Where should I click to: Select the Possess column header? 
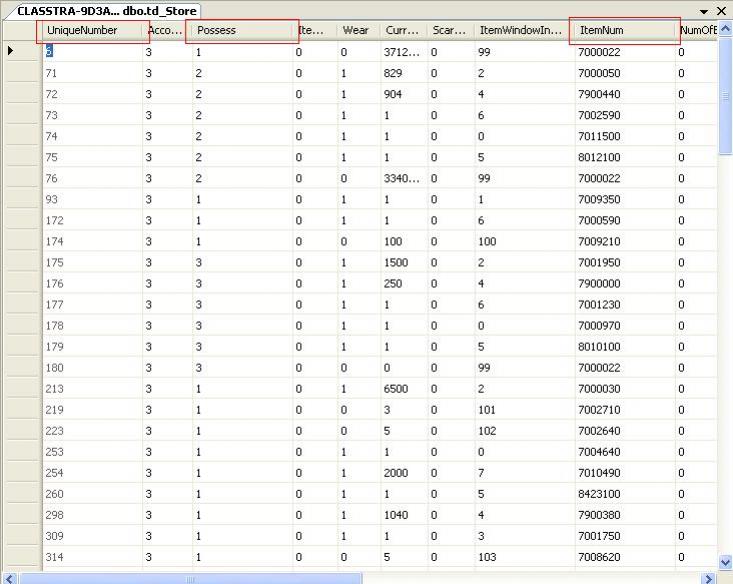(242, 31)
